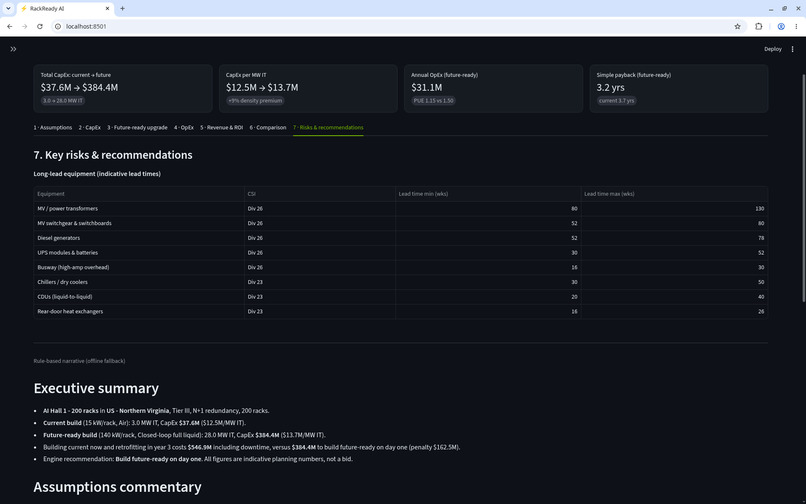Expand the sidebar with the double-chevron icon
806x504 pixels.
pyautogui.click(x=13, y=49)
